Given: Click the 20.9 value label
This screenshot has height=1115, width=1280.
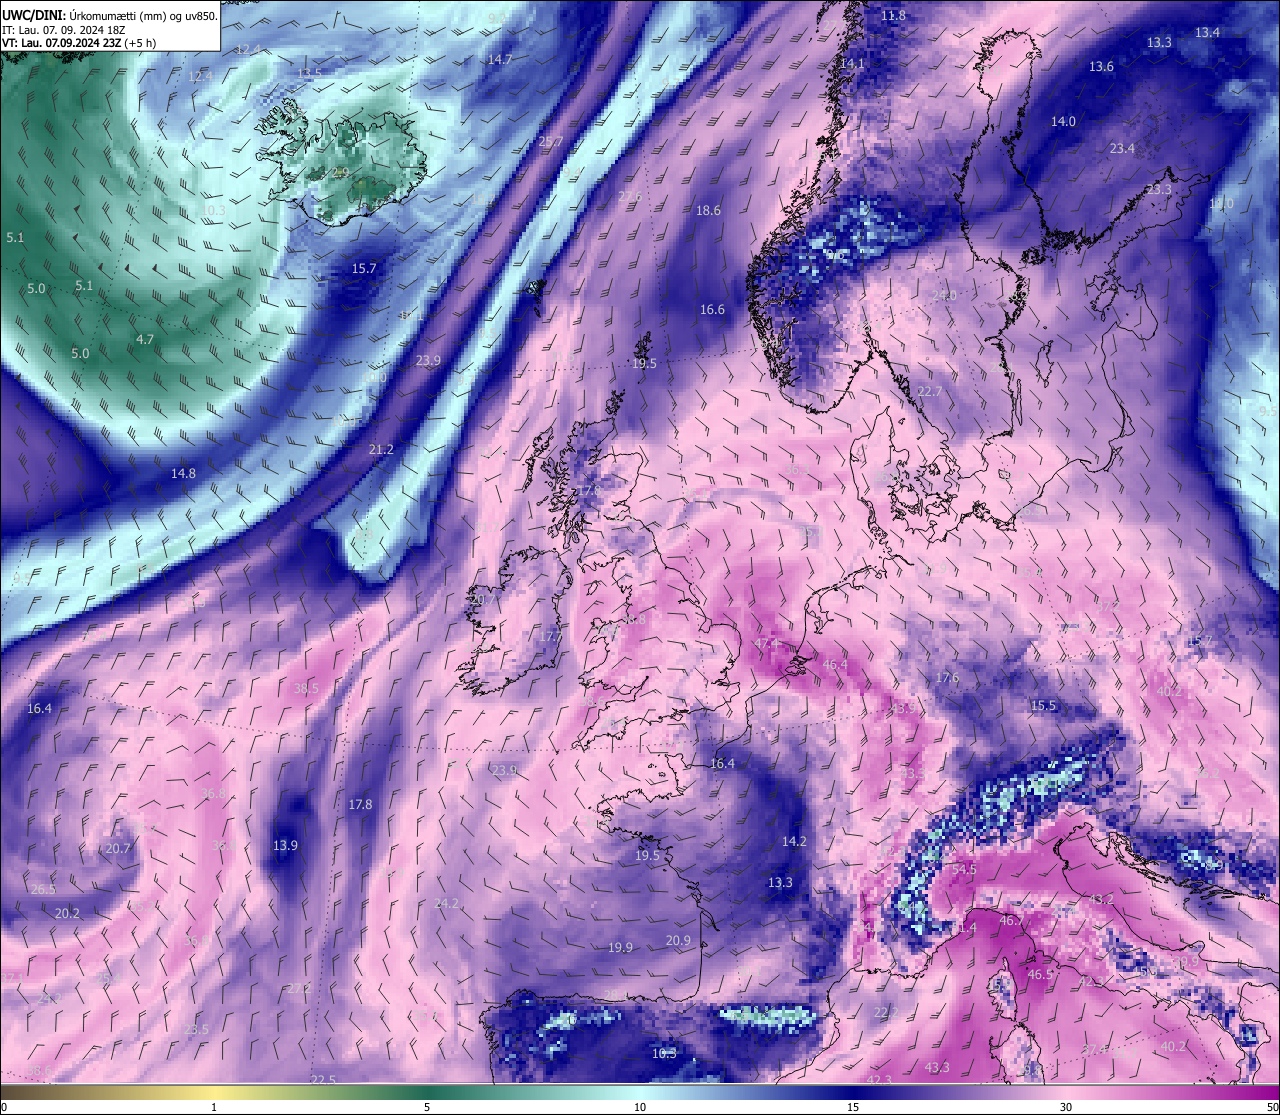Looking at the screenshot, I should pyautogui.click(x=678, y=941).
